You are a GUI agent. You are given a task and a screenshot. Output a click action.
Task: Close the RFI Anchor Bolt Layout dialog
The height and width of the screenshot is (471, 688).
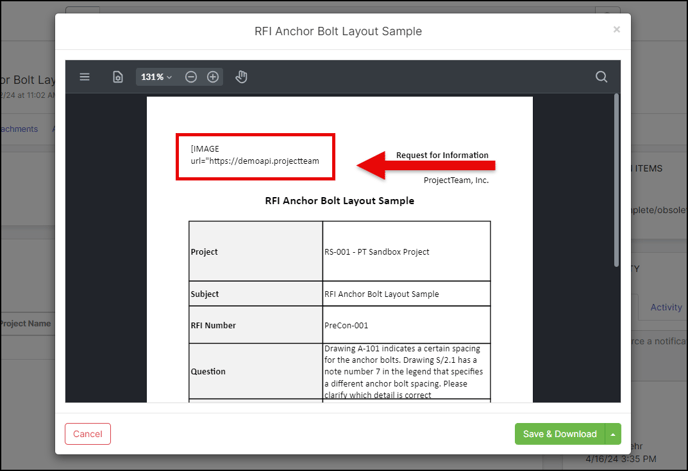tap(616, 29)
